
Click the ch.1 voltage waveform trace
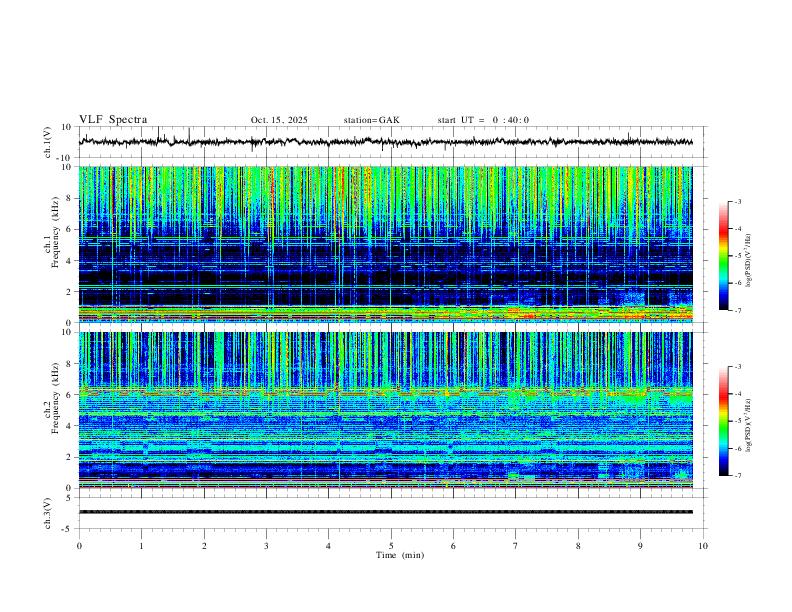pos(385,142)
